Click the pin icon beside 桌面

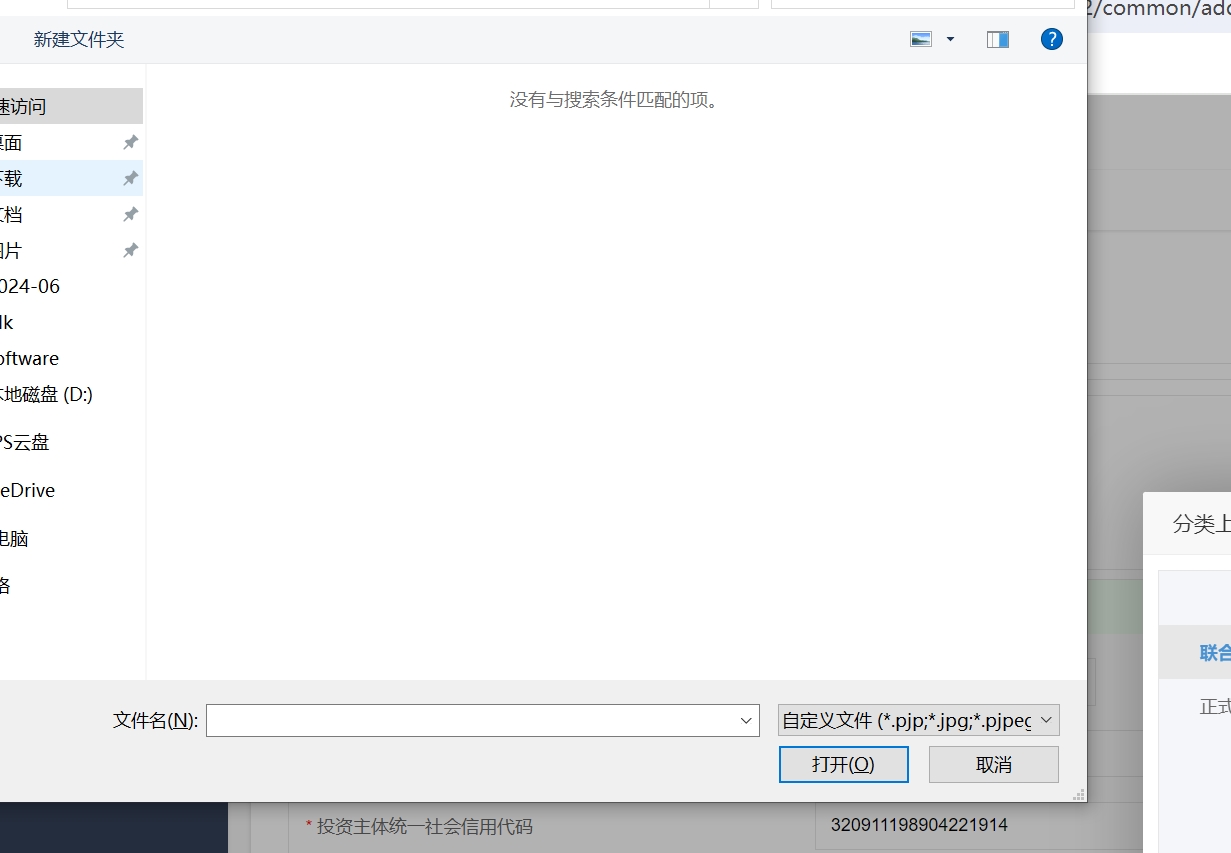pyautogui.click(x=130, y=143)
